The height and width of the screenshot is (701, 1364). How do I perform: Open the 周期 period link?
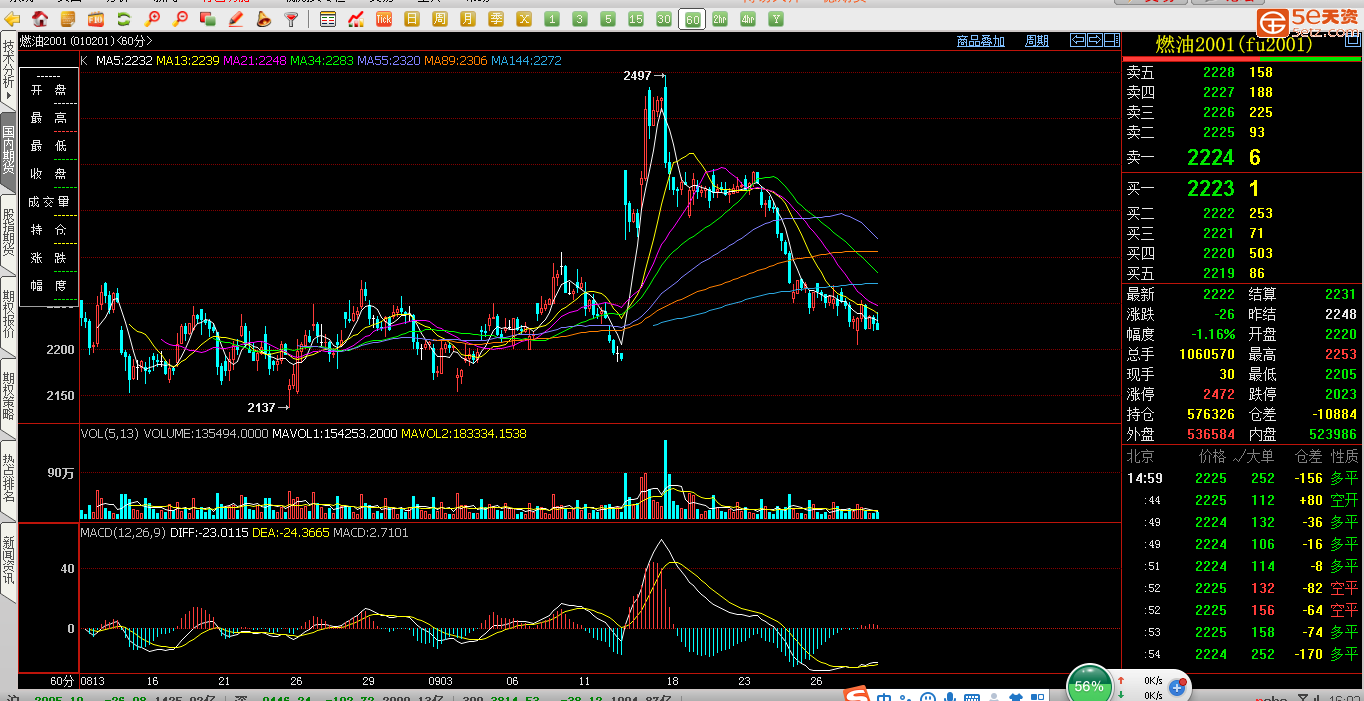coord(1037,41)
